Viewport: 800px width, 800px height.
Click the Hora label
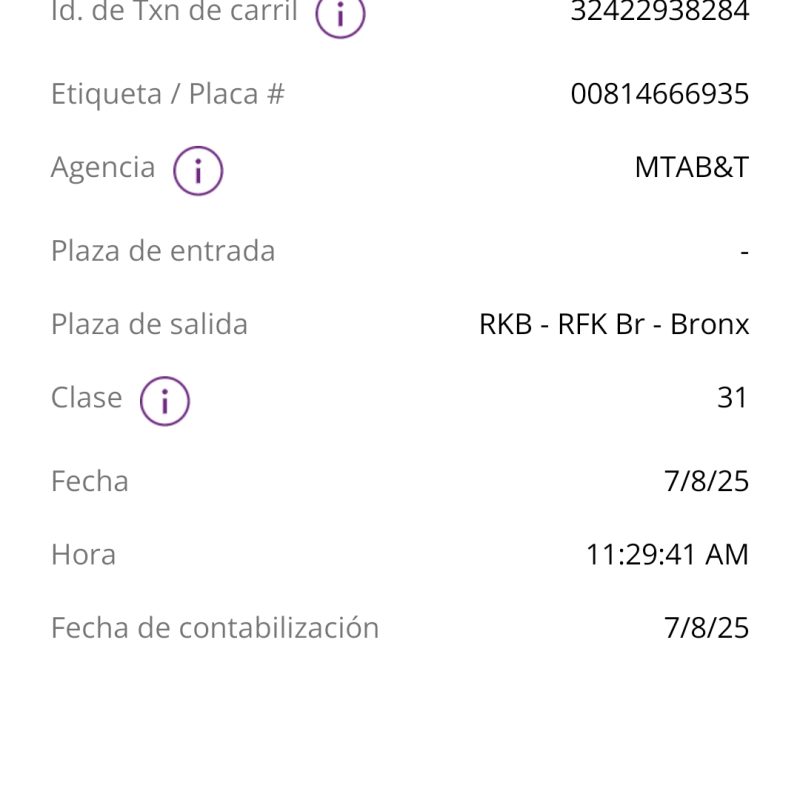[x=83, y=554]
